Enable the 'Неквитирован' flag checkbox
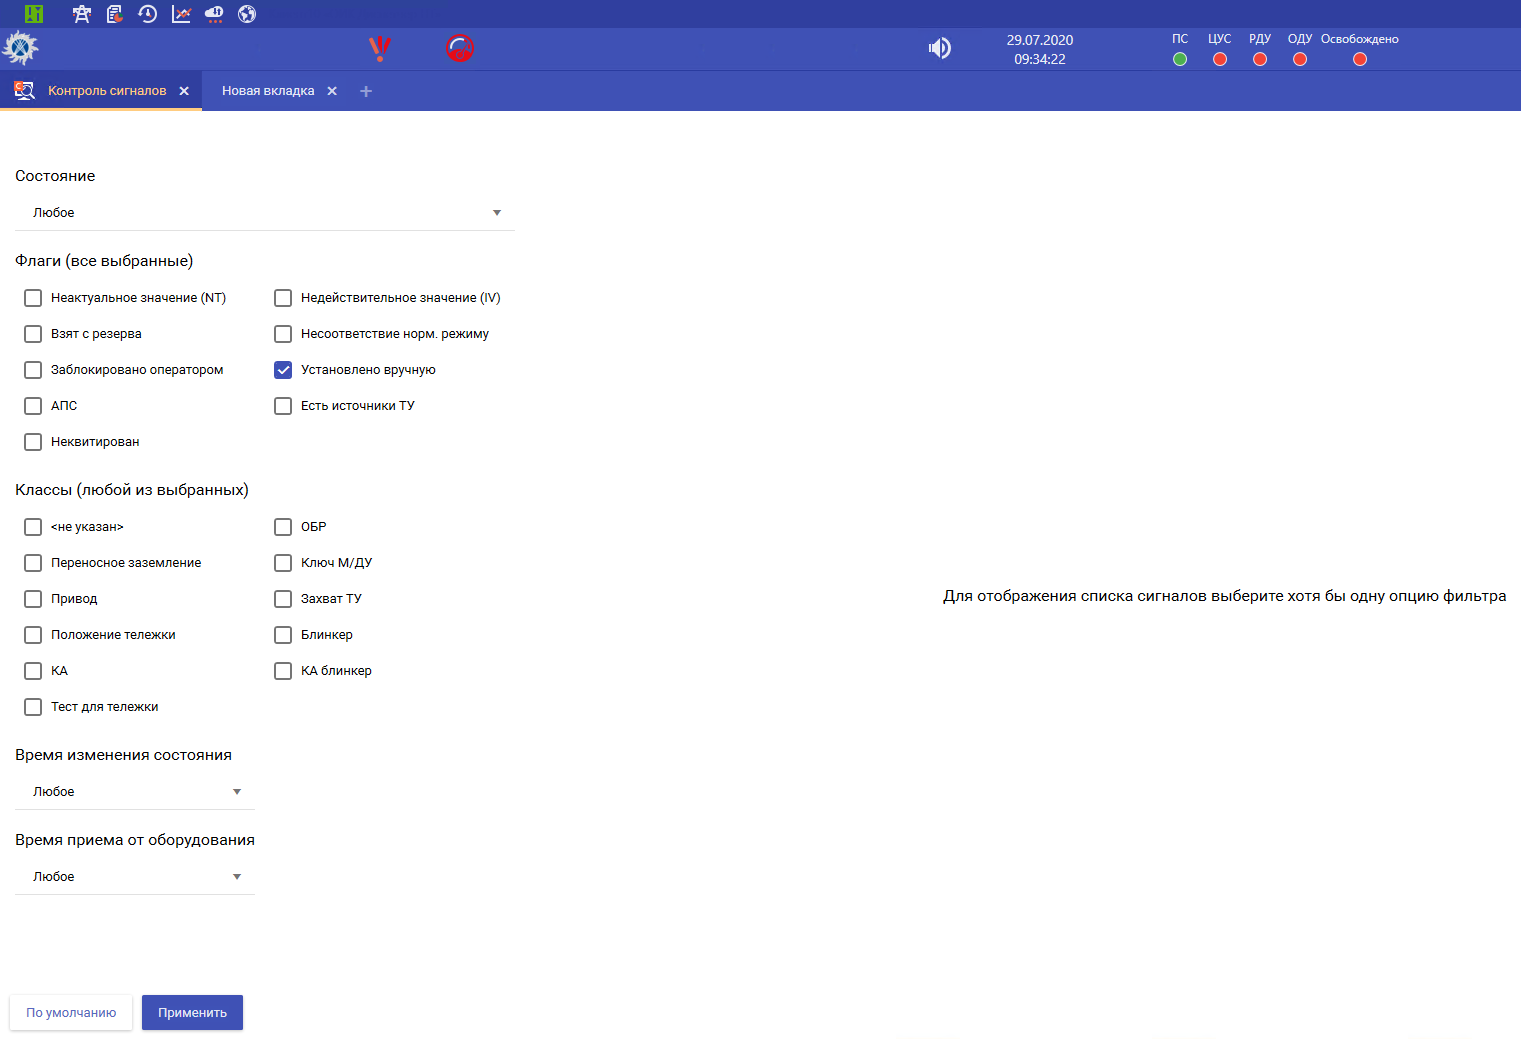1521x1040 pixels. 33,442
